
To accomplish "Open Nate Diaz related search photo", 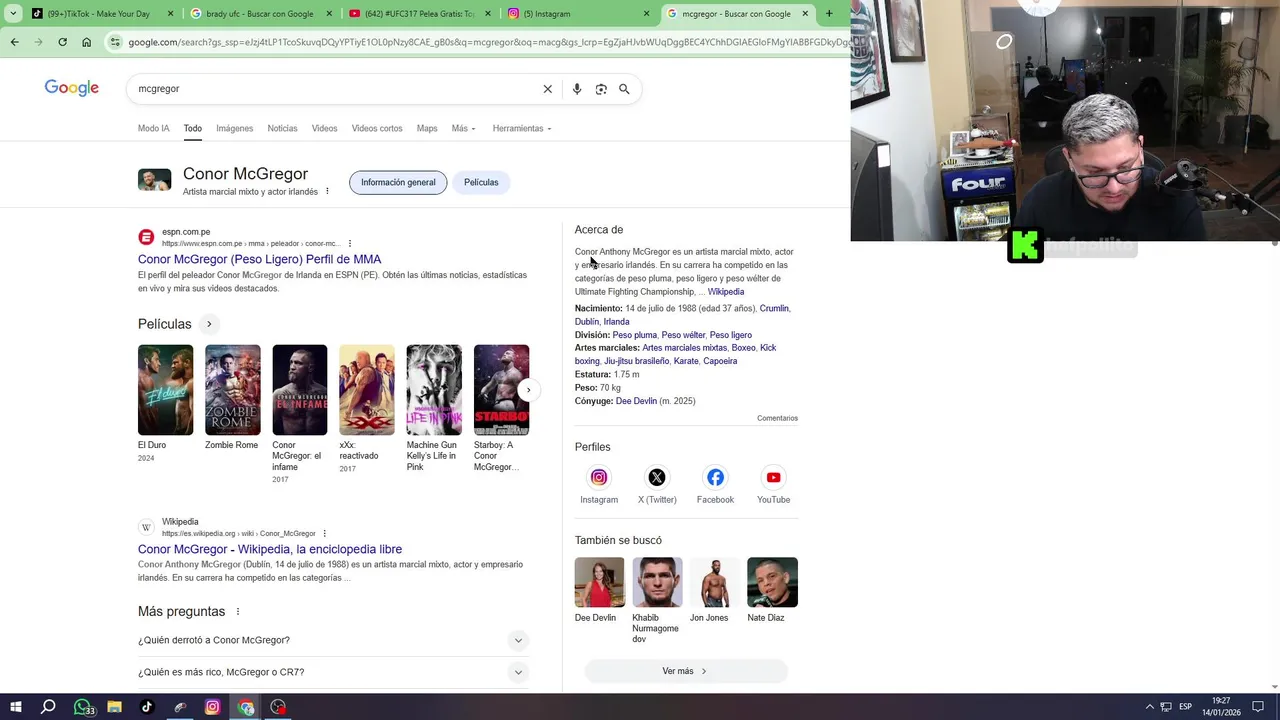I will click(772, 582).
